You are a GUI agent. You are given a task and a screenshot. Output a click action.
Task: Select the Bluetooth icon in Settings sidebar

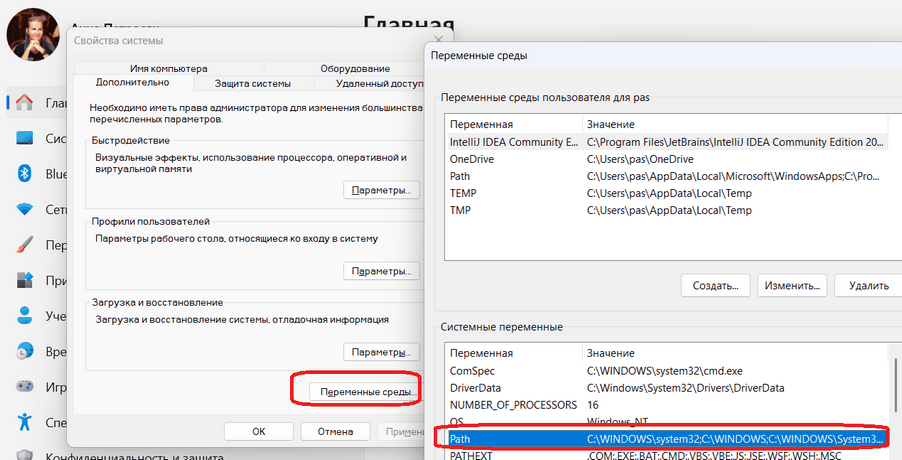24,174
